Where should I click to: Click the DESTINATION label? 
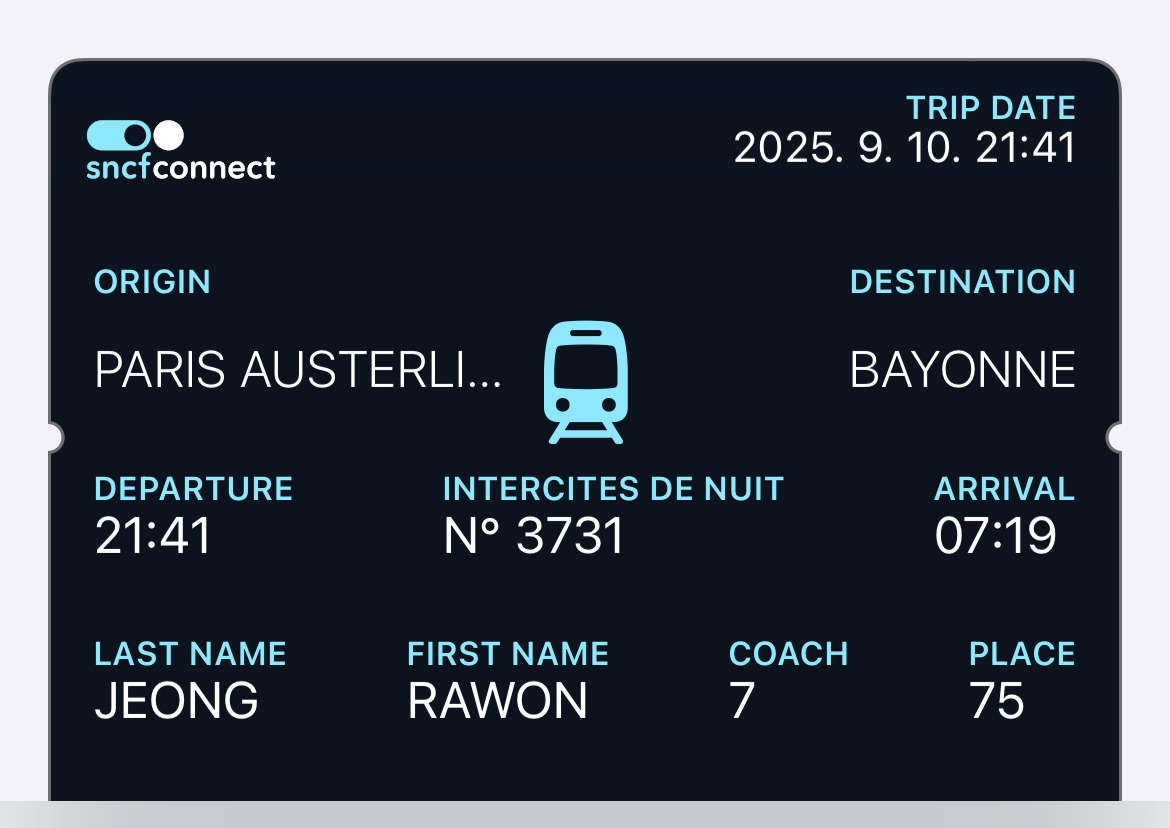pyautogui.click(x=962, y=282)
